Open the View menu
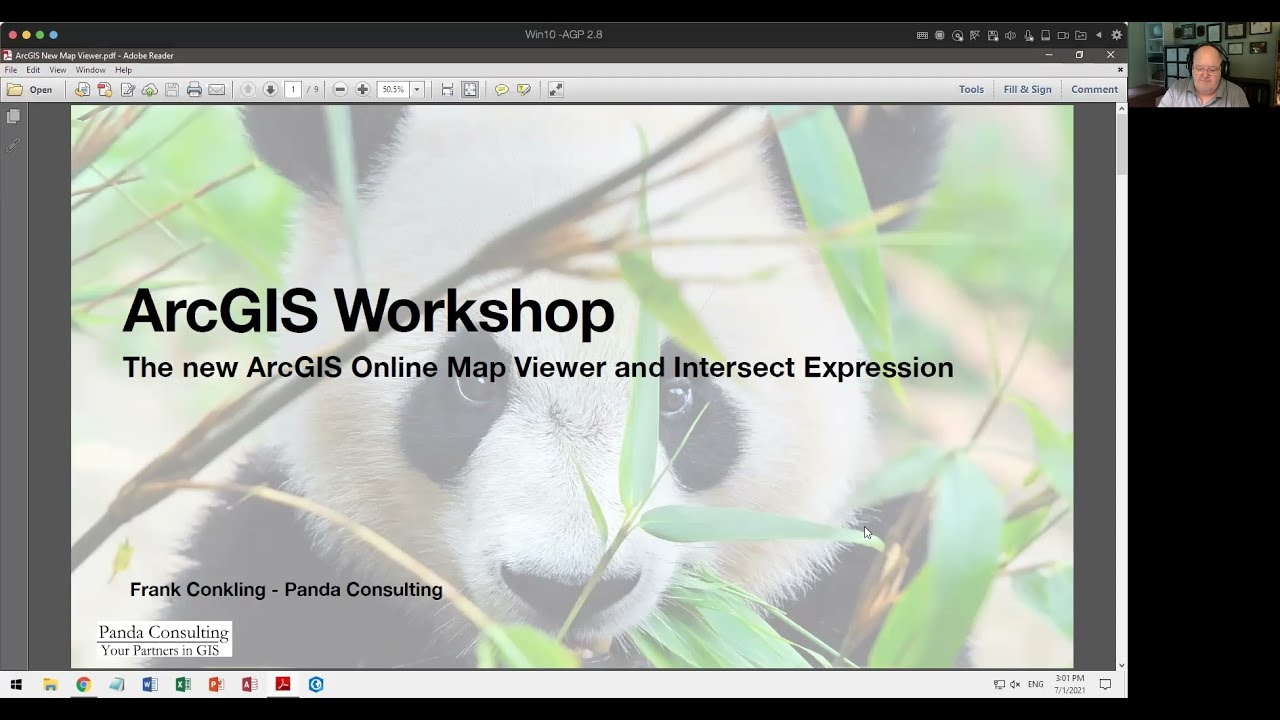1280x720 pixels. (x=58, y=70)
